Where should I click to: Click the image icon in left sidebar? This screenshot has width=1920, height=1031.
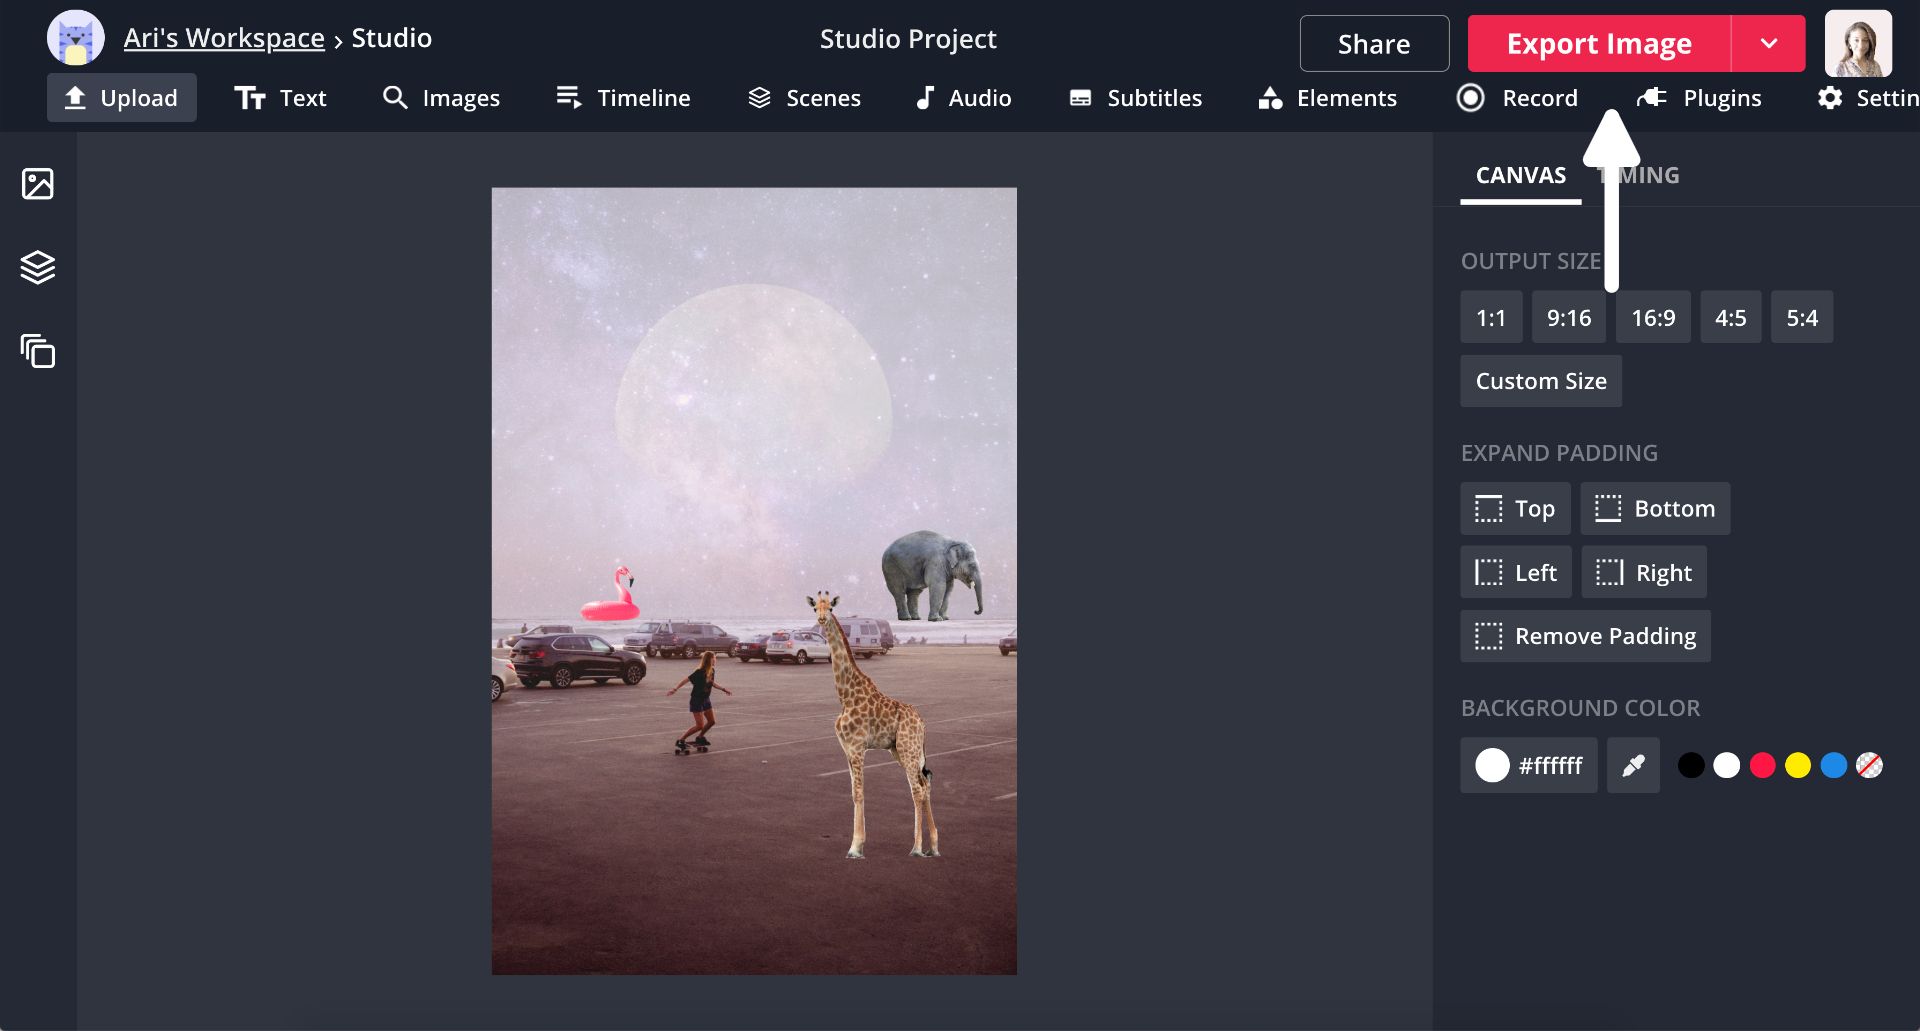click(x=38, y=184)
